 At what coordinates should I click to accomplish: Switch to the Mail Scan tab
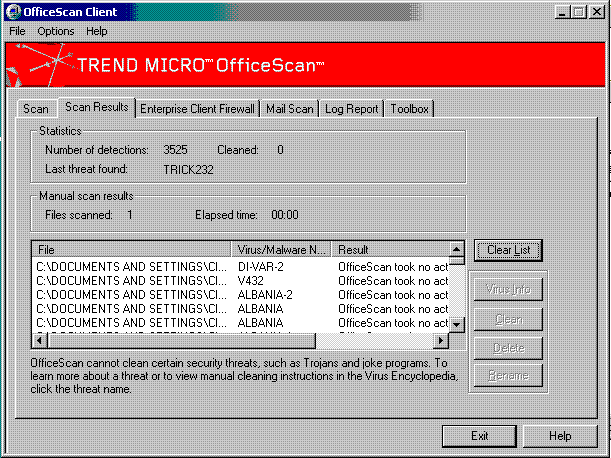[290, 109]
